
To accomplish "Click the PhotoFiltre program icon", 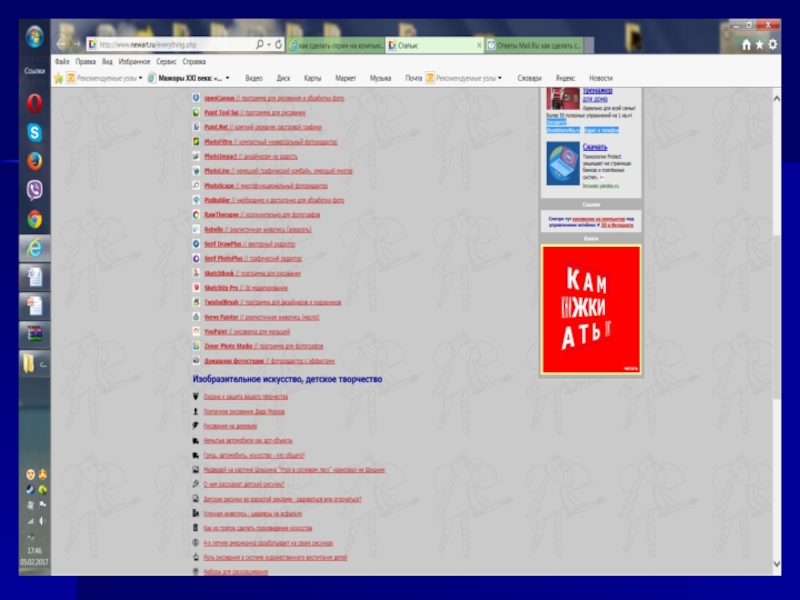I will click(x=196, y=141).
